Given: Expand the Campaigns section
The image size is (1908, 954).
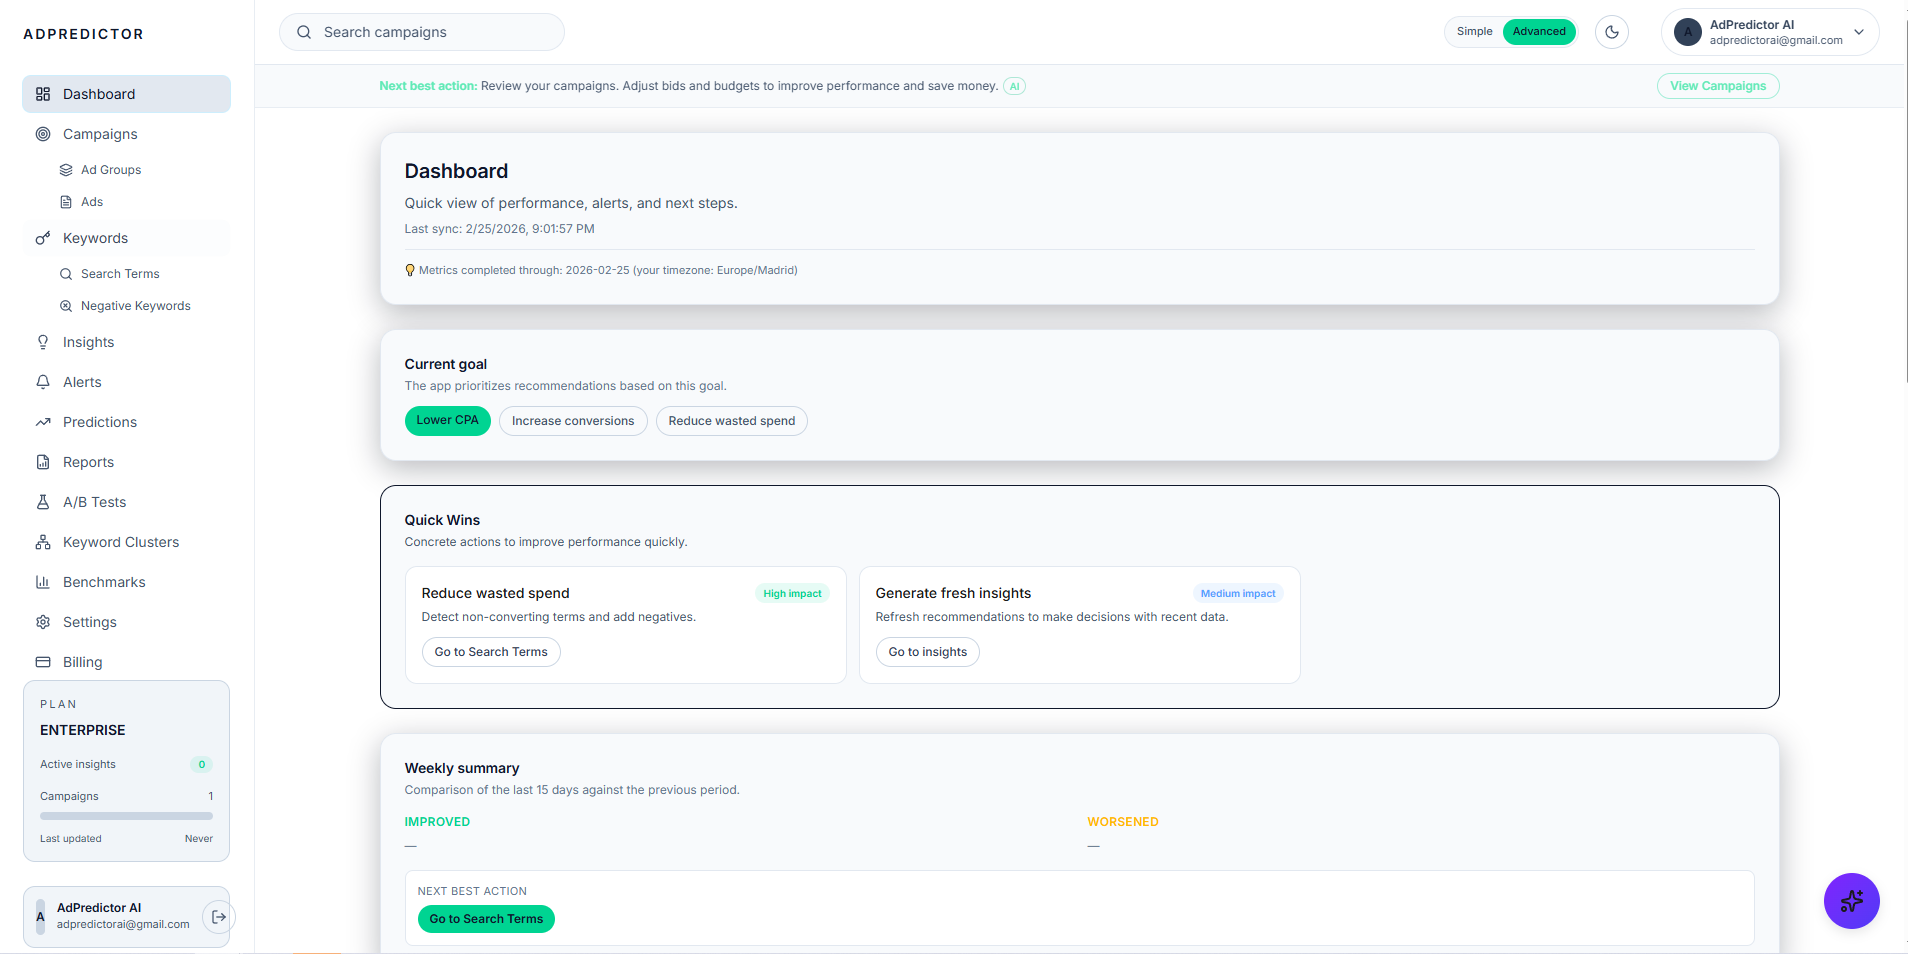Looking at the screenshot, I should point(100,134).
